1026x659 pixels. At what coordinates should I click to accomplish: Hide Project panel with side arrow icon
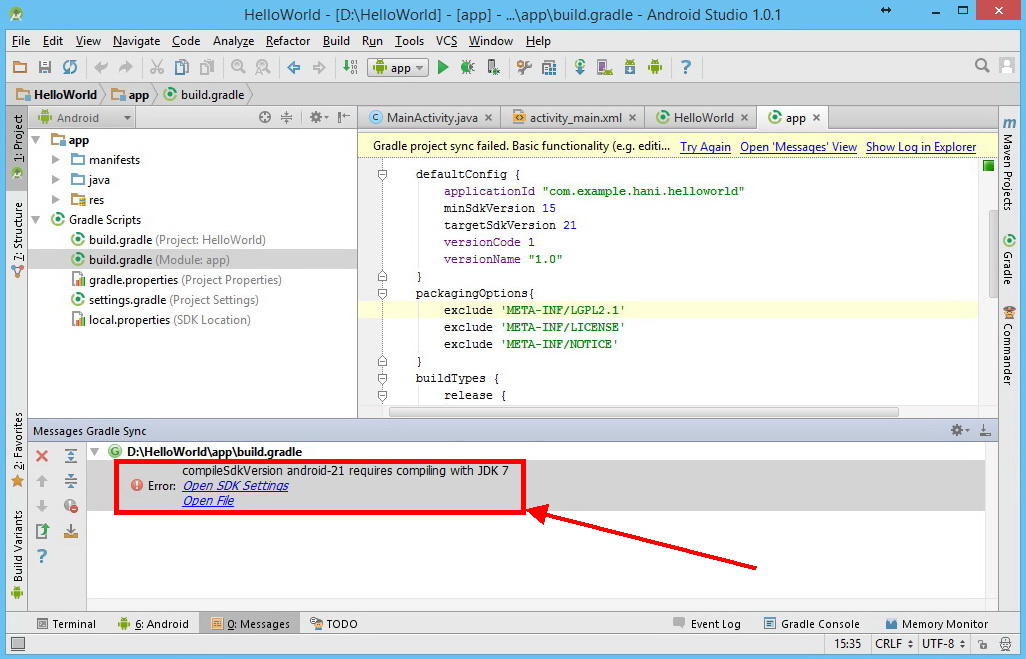pos(344,117)
